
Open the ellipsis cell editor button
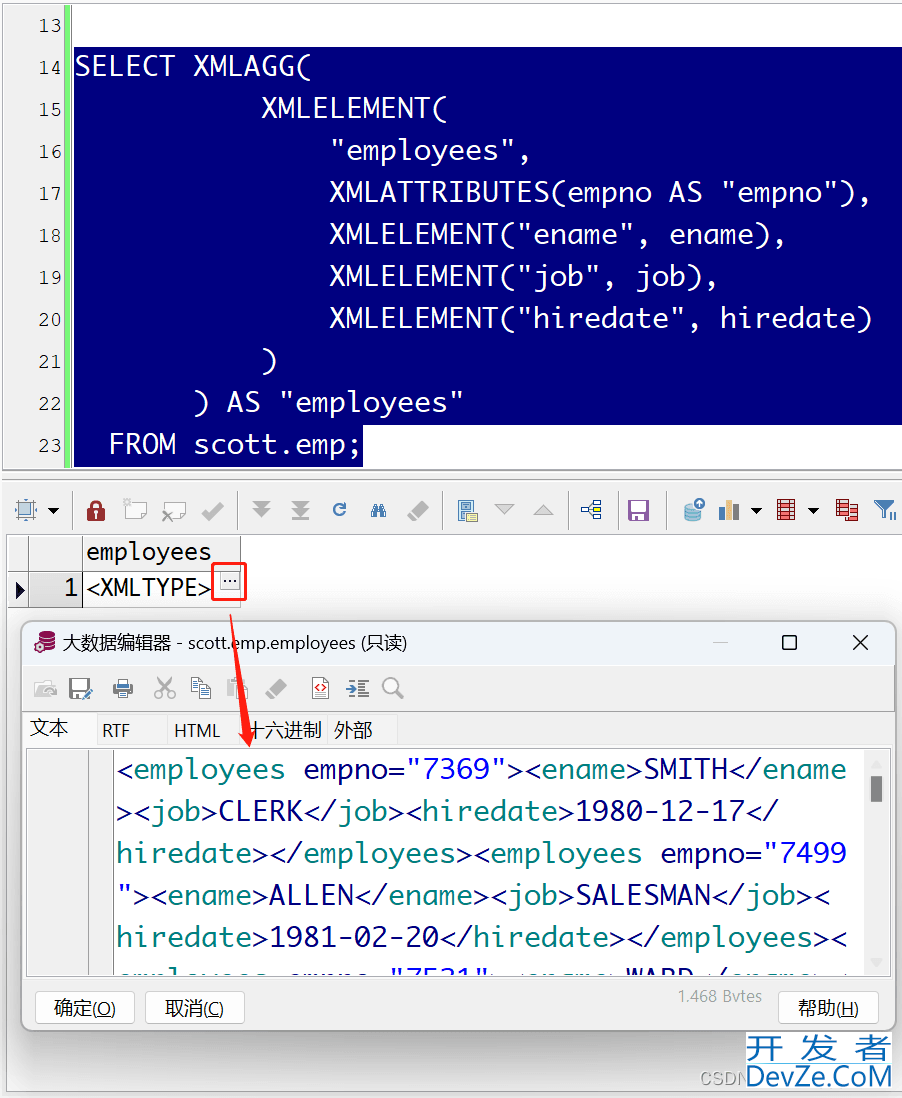tap(230, 581)
